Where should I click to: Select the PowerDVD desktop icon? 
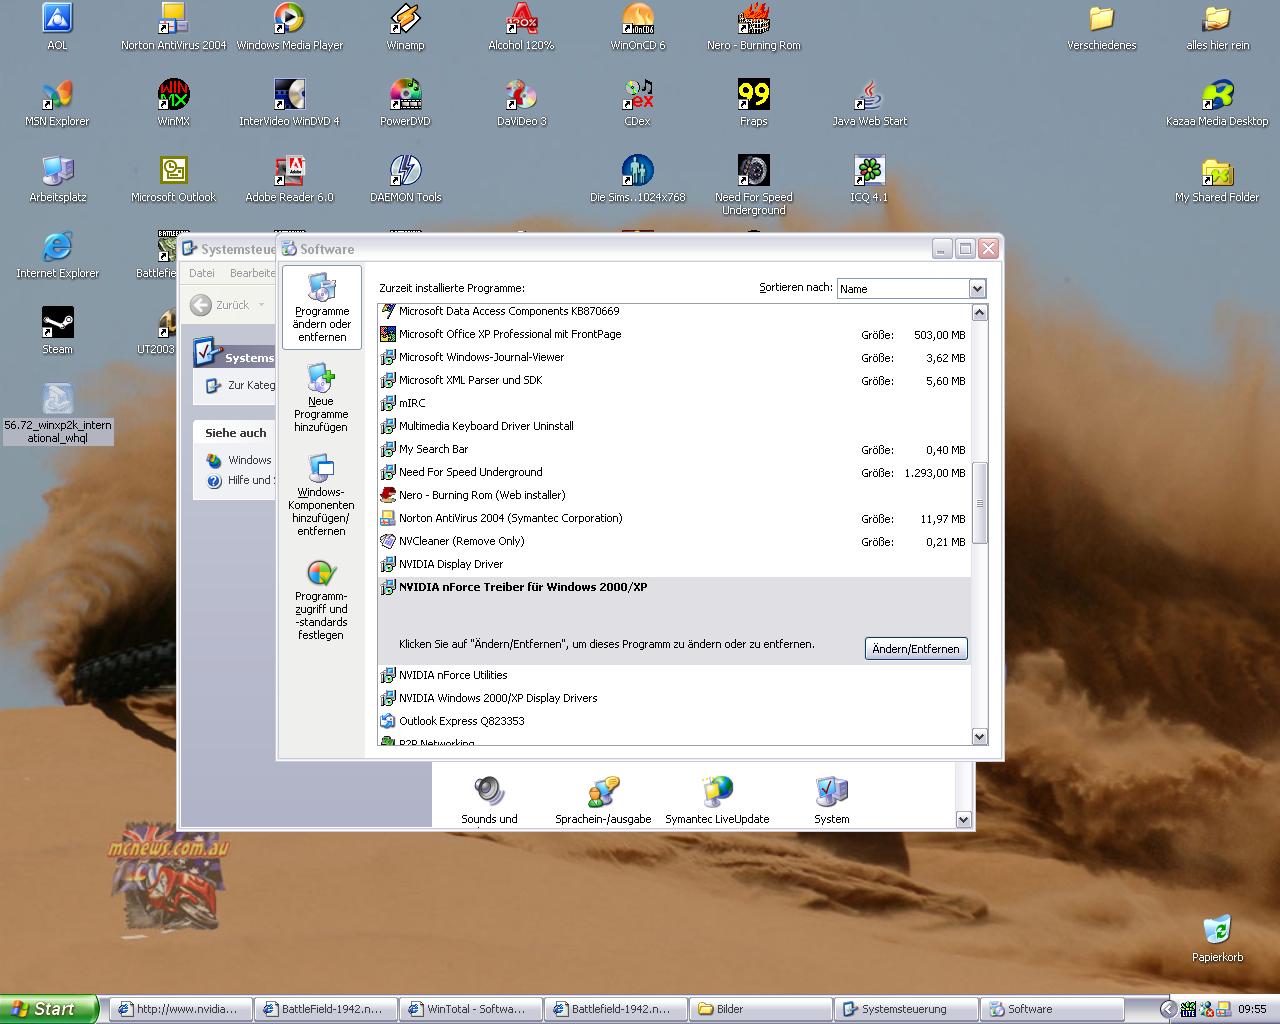click(x=405, y=102)
